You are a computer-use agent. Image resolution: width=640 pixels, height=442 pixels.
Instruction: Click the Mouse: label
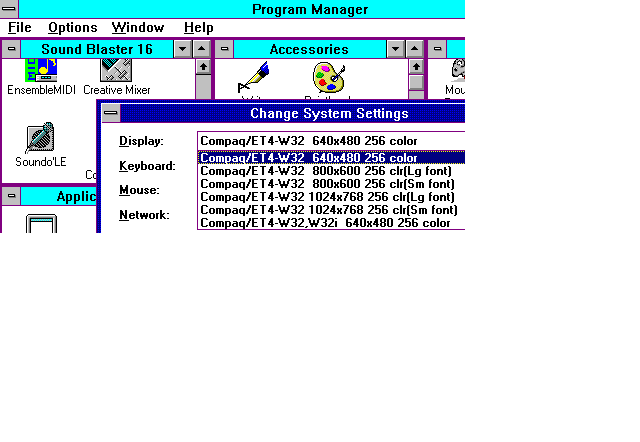(x=139, y=190)
